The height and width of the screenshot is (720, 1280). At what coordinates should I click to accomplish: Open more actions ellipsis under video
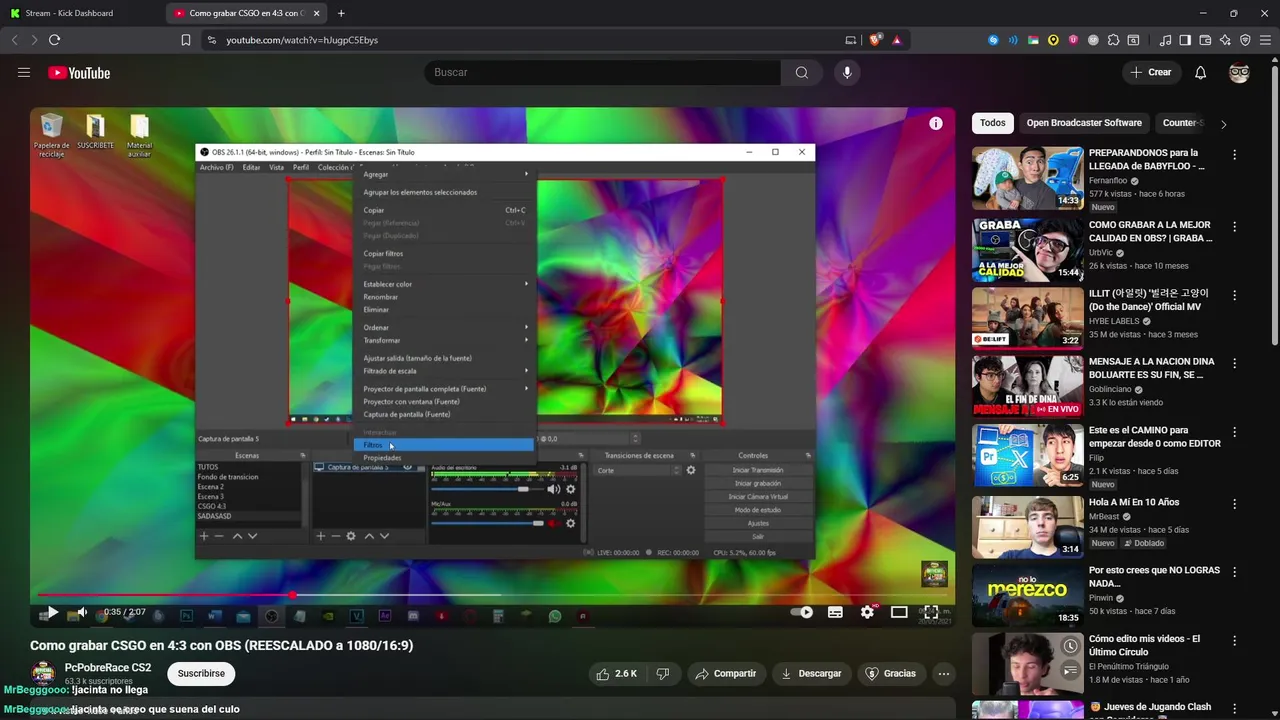(x=943, y=674)
